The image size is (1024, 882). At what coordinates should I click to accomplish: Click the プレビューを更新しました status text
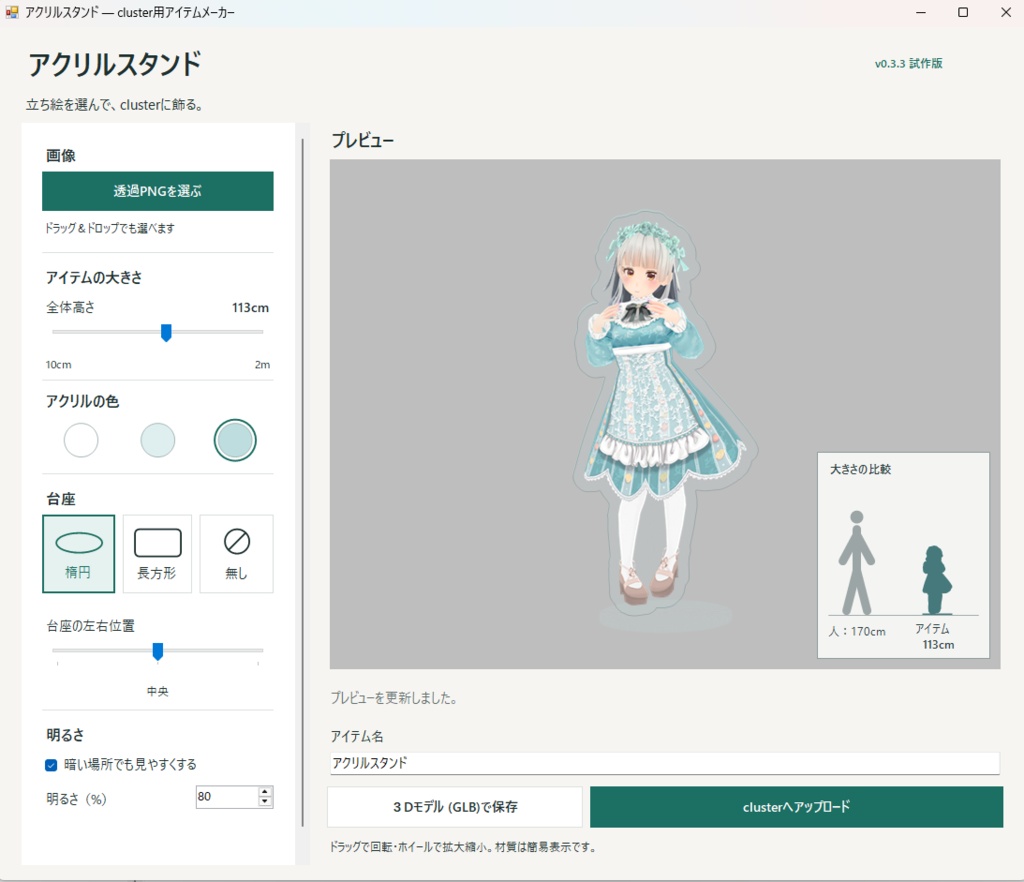point(393,698)
